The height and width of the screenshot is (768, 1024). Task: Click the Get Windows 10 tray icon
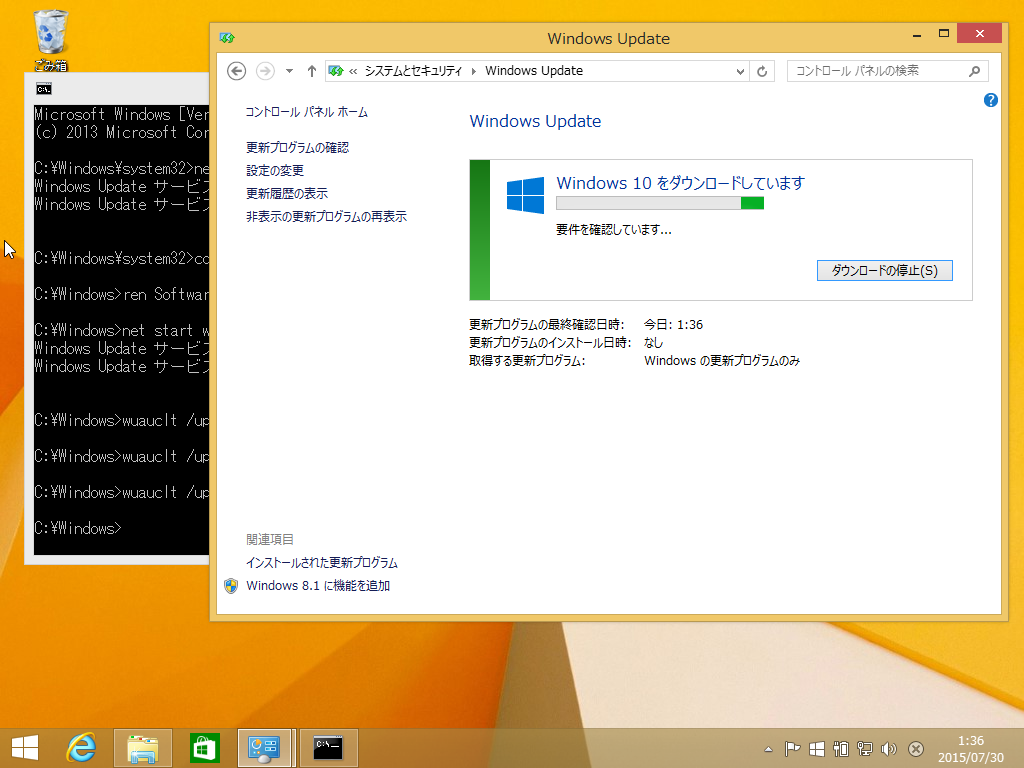(x=816, y=749)
